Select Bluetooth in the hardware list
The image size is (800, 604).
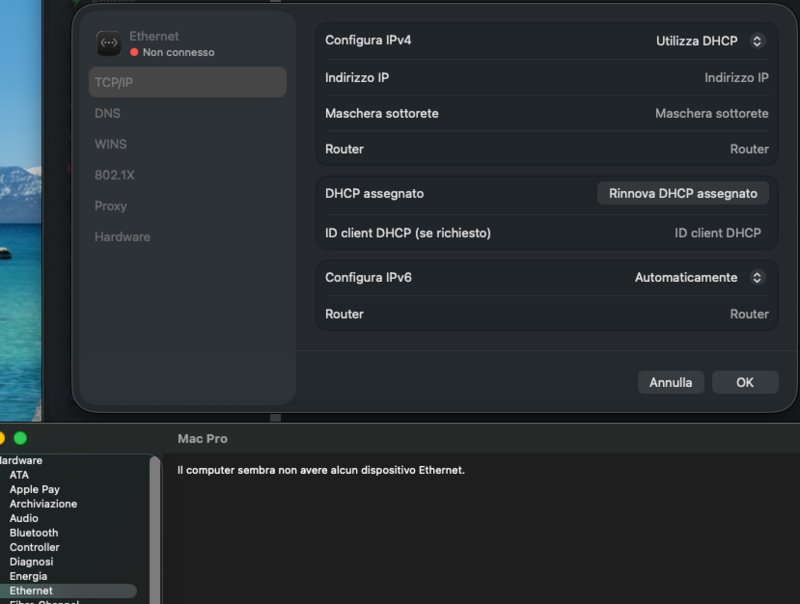pos(34,533)
